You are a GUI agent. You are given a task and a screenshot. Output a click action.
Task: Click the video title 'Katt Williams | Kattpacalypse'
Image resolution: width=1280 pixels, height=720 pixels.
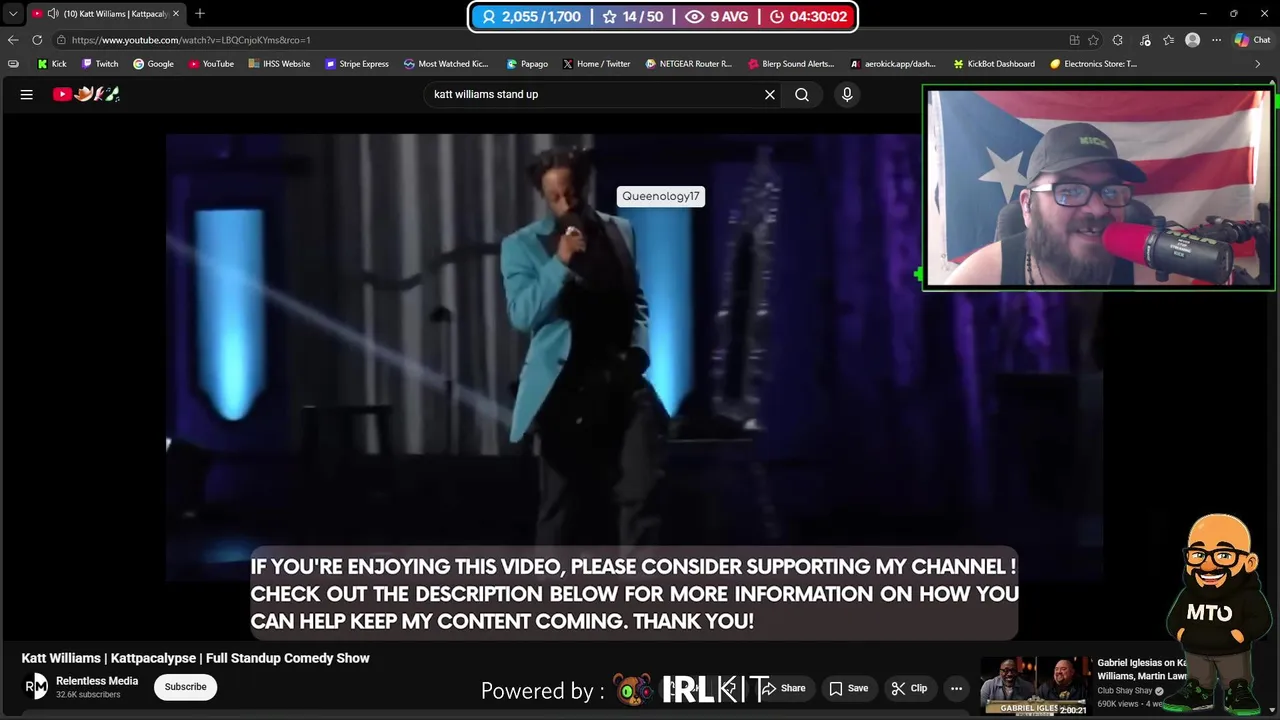(x=196, y=658)
